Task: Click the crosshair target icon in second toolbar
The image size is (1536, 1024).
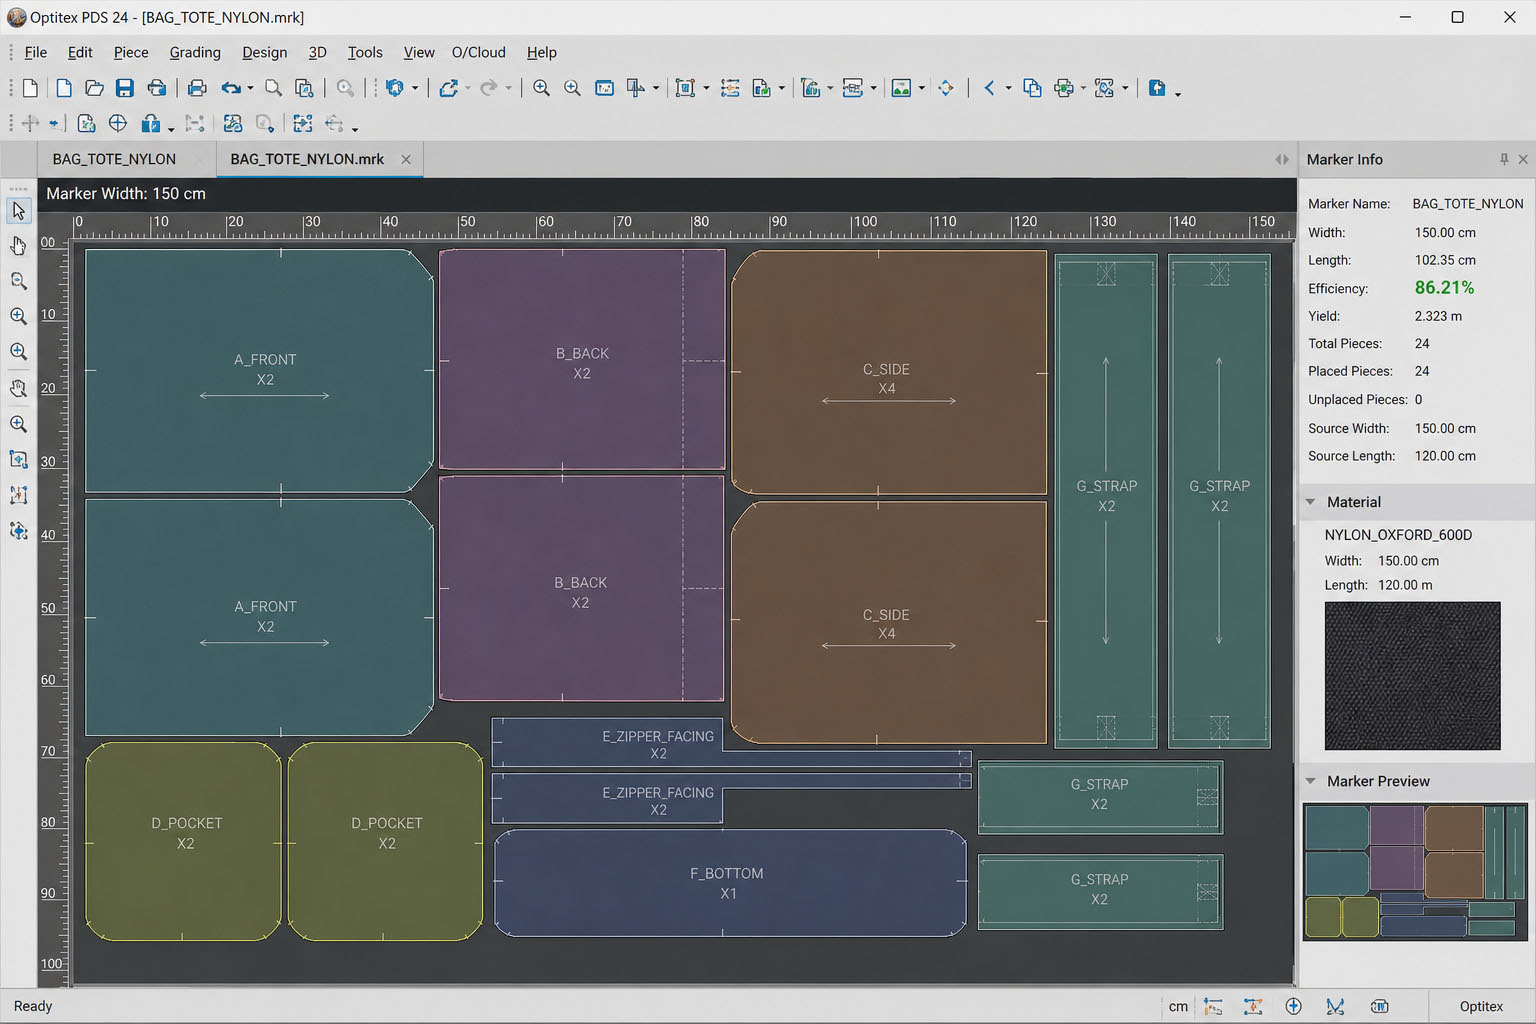Action: coord(118,123)
